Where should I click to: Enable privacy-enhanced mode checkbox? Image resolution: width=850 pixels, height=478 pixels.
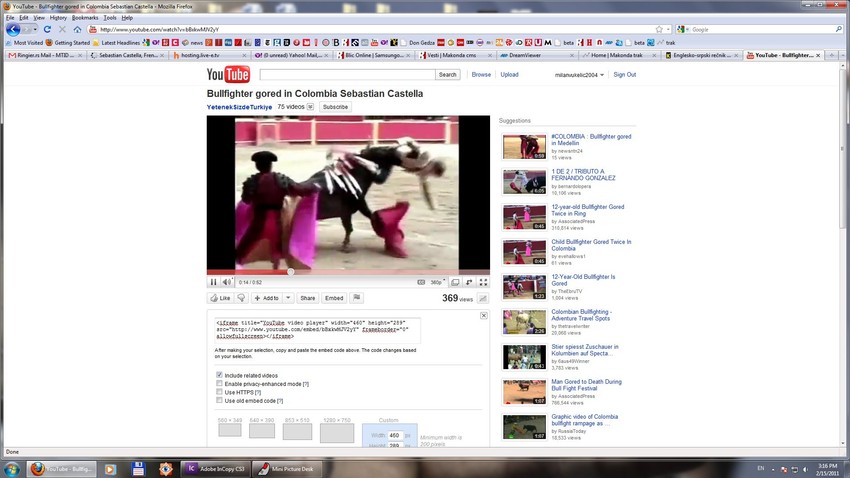click(x=220, y=384)
